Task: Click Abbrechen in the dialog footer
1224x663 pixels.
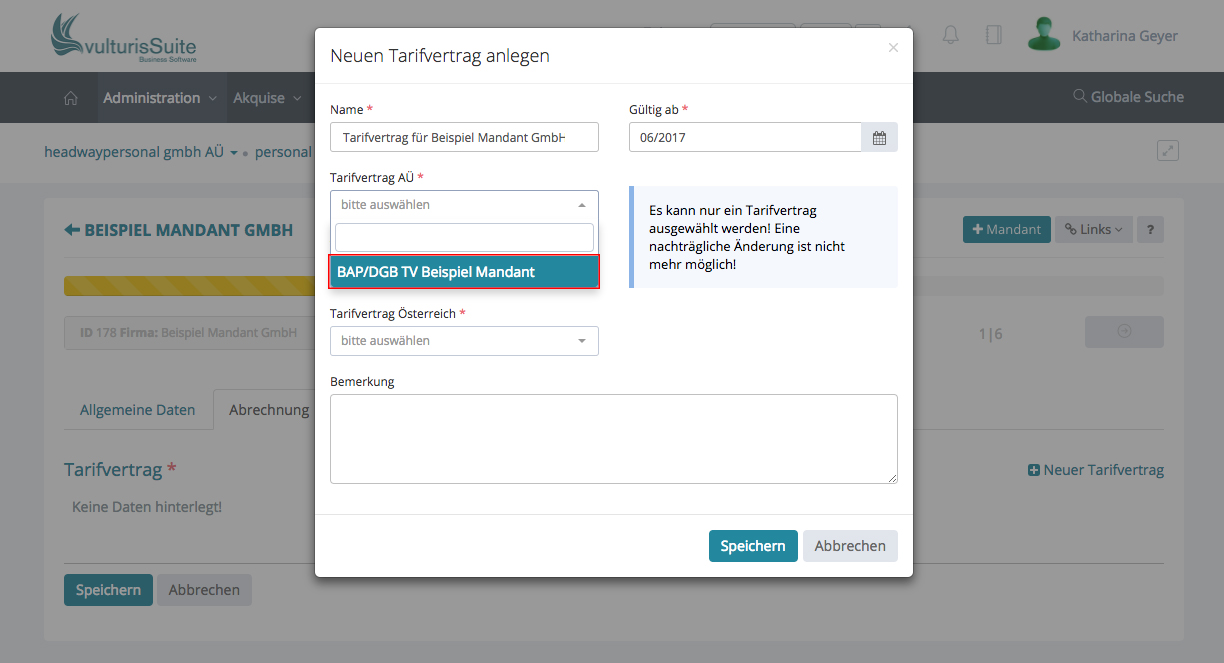Action: click(x=850, y=546)
